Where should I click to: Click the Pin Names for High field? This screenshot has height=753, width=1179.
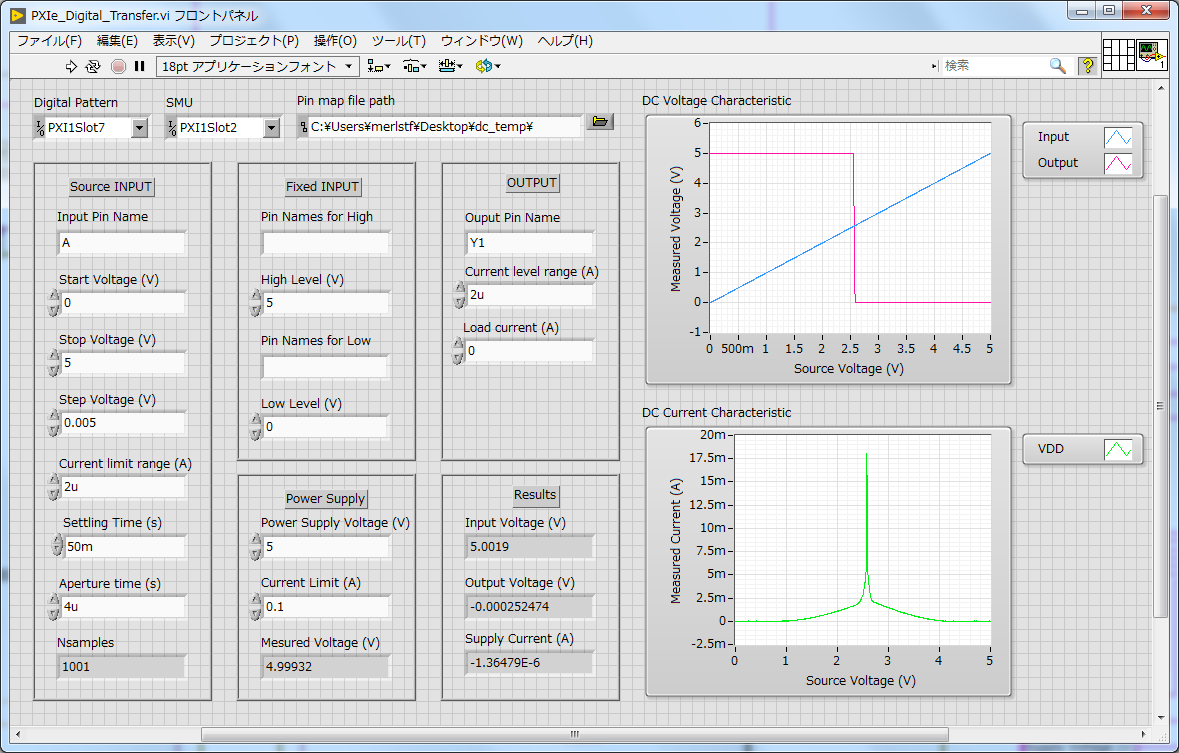click(326, 243)
